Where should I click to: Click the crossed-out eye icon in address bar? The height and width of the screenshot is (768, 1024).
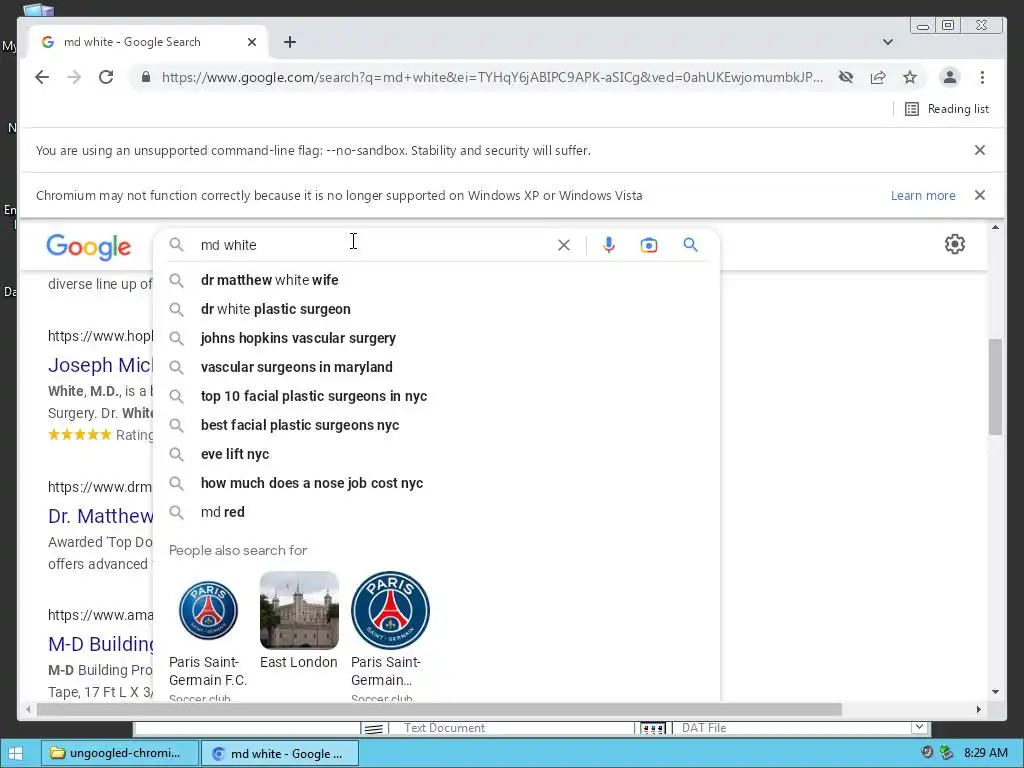(846, 77)
